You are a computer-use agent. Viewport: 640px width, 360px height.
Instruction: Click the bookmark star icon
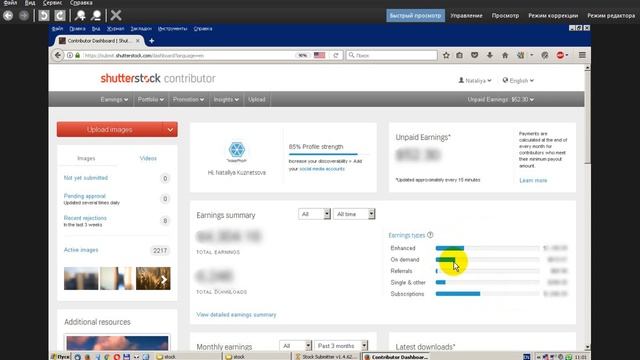click(x=446, y=55)
